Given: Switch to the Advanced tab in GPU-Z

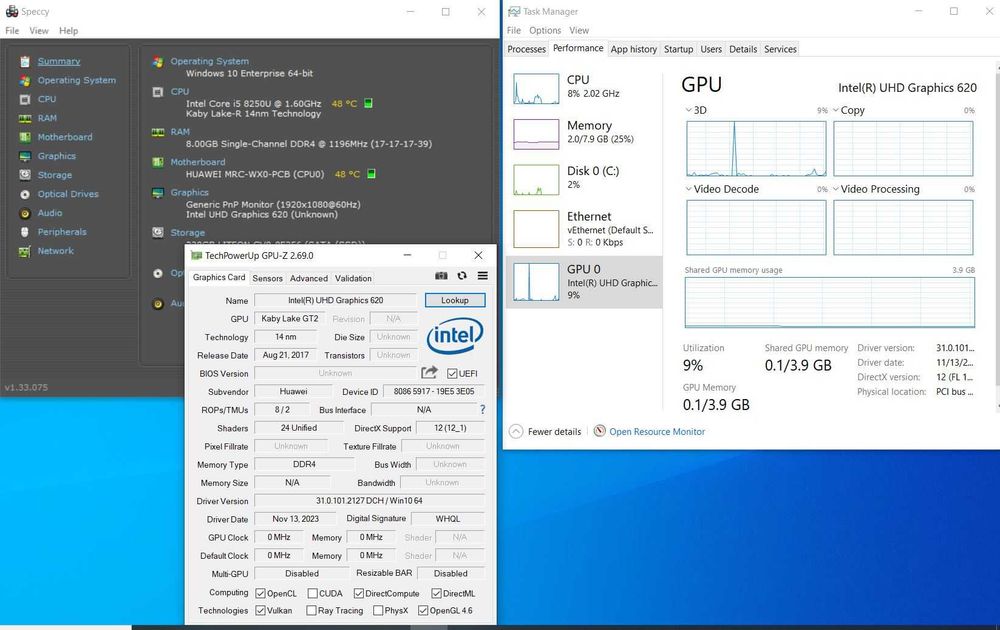Looking at the screenshot, I should 309,279.
